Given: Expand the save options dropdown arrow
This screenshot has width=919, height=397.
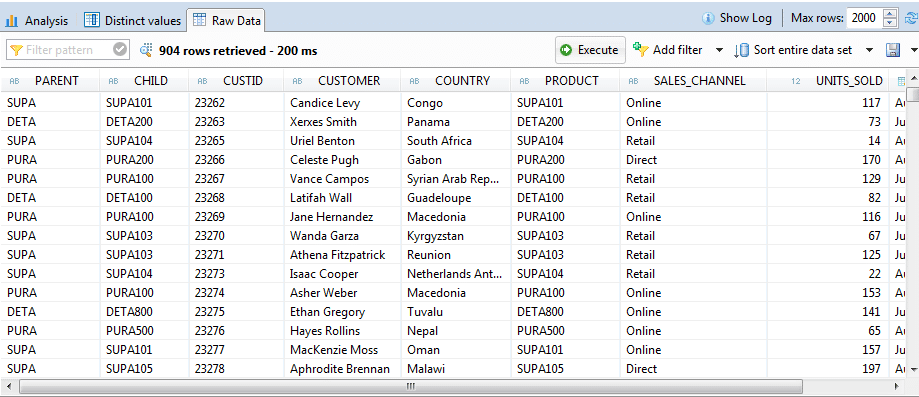Looking at the screenshot, I should click(913, 50).
